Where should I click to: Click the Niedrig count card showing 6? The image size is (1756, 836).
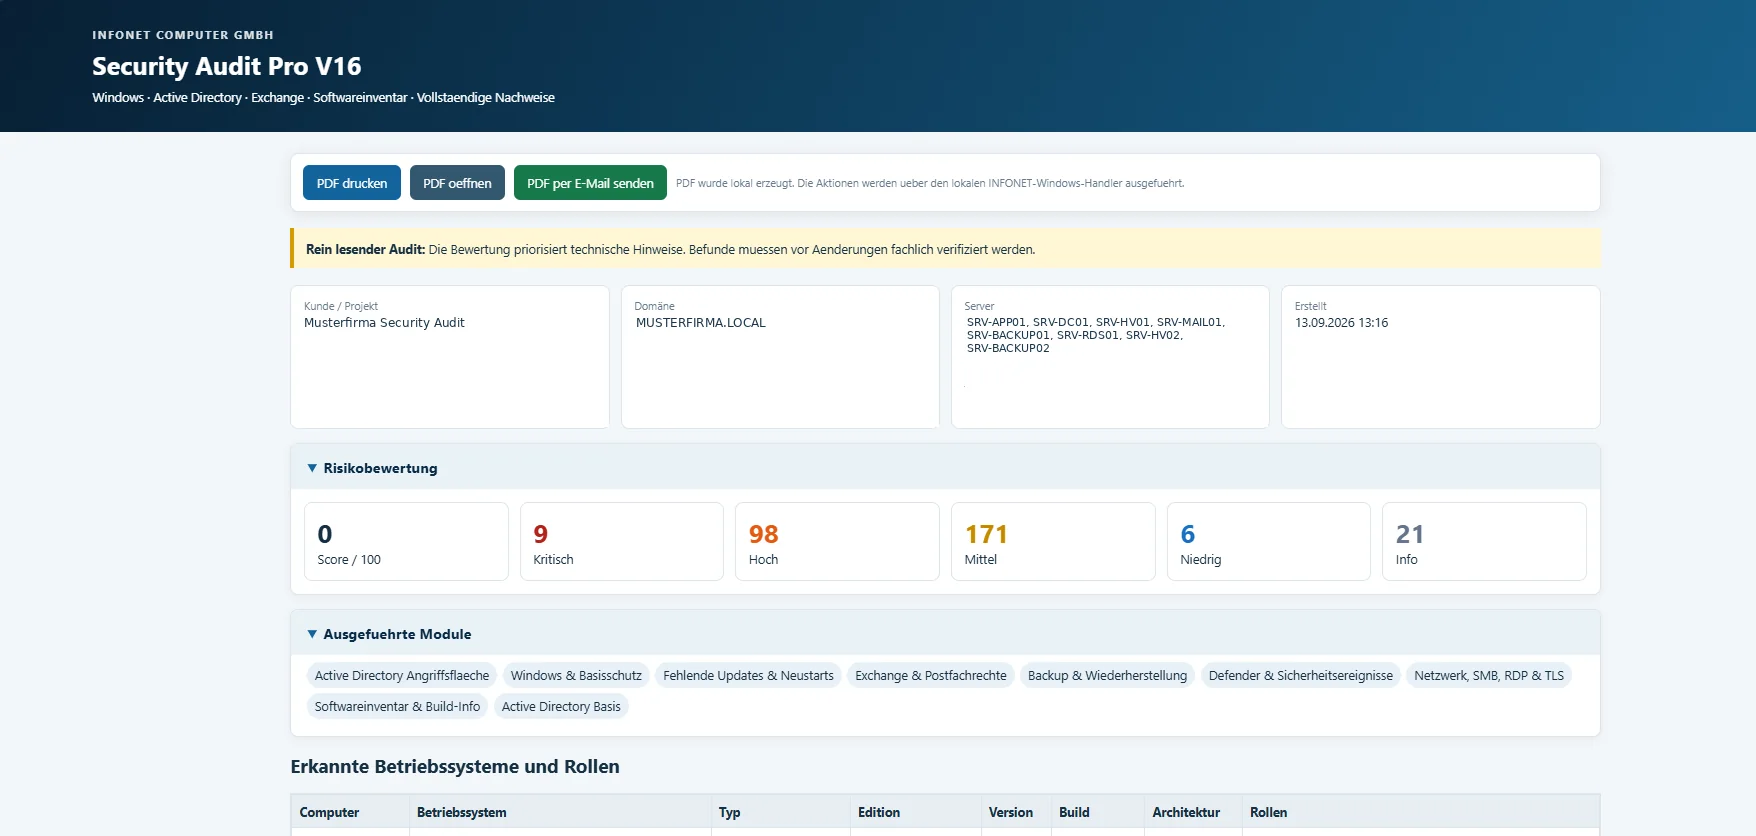(1268, 541)
